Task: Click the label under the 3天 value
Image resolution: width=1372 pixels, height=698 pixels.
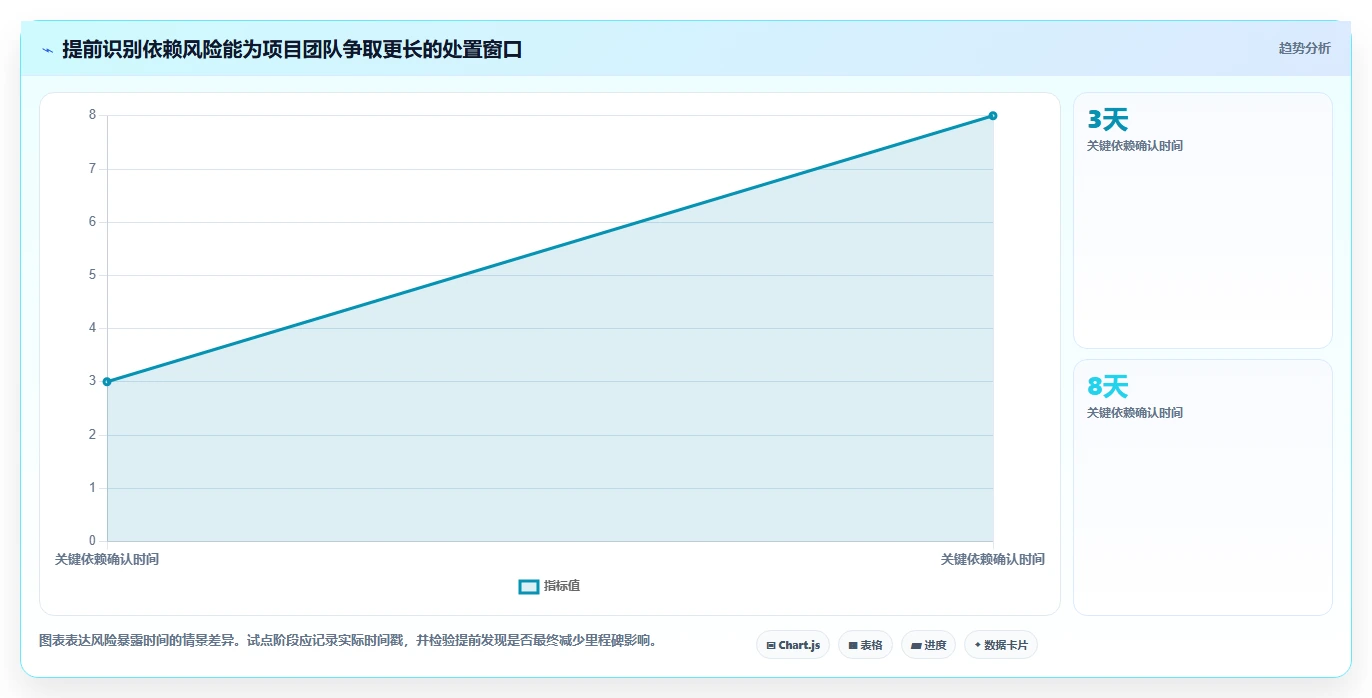Action: pos(1135,146)
